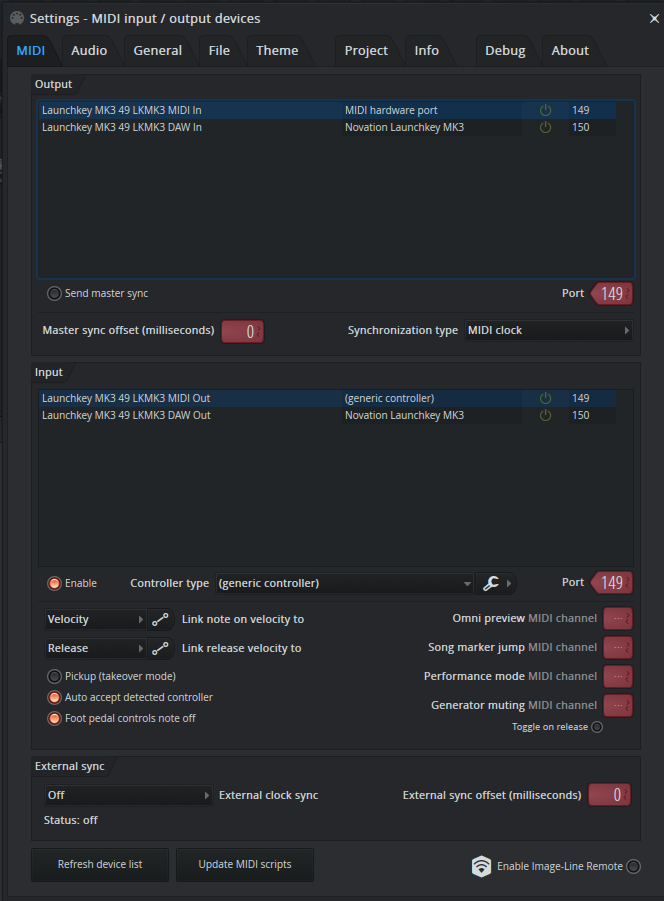The width and height of the screenshot is (664, 901).
Task: Click Master sync offset value field
Action: click(x=242, y=332)
